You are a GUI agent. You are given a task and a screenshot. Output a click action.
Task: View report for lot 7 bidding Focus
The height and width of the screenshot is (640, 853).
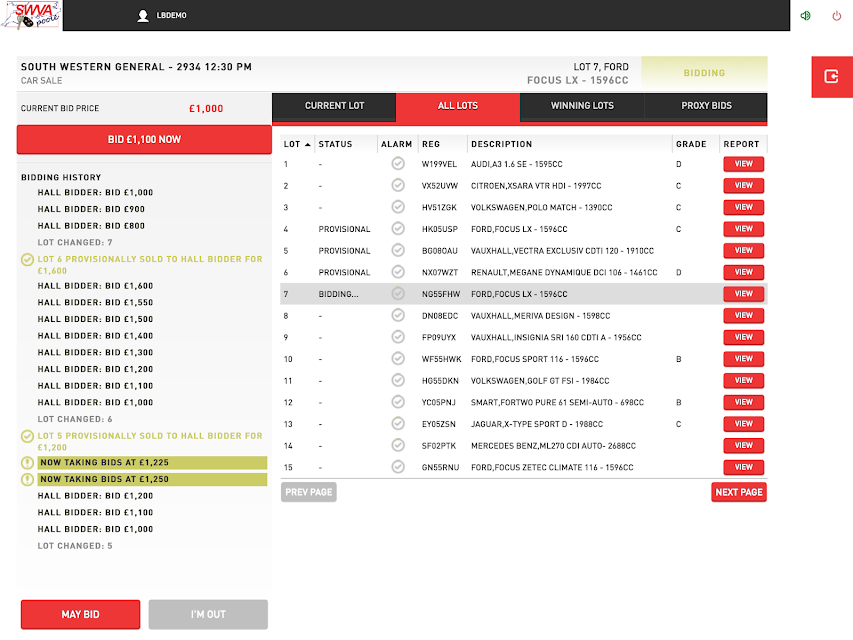click(x=744, y=294)
